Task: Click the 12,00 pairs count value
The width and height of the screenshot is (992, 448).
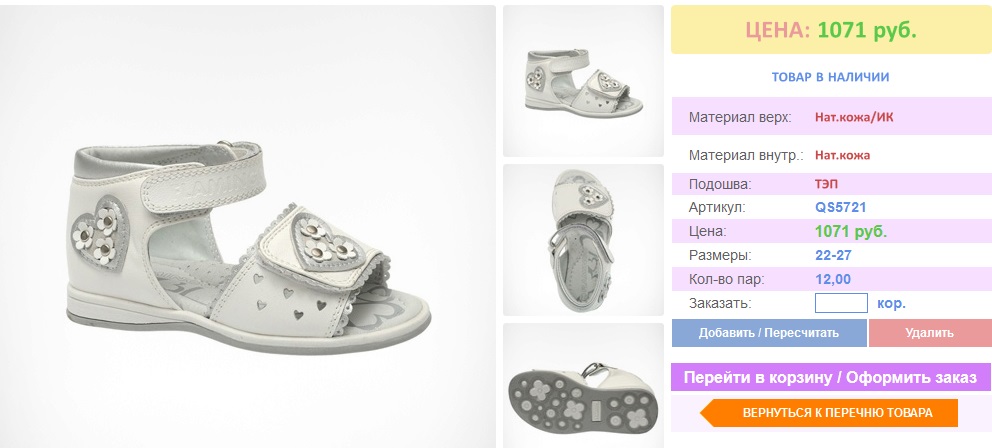Action: (x=833, y=279)
